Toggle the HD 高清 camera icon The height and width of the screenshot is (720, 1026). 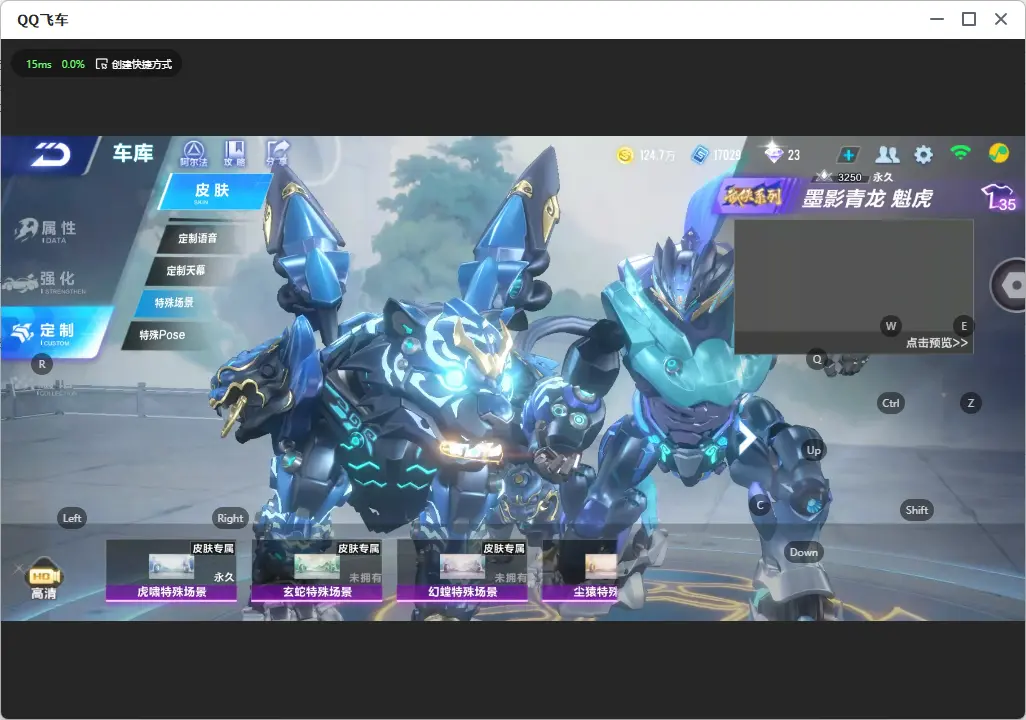click(44, 579)
